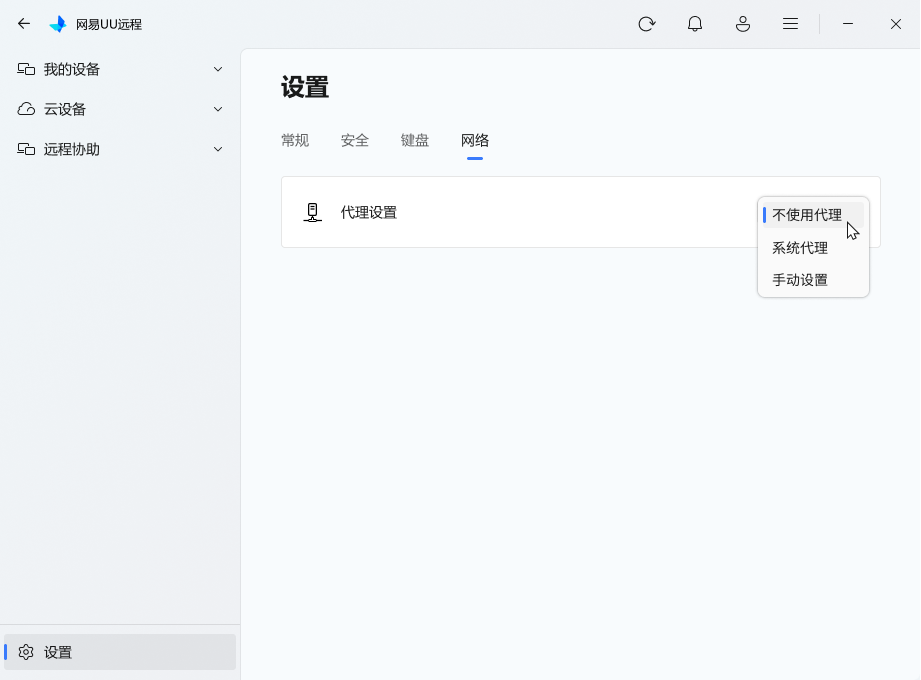Switch to the 键盘 tab
921x680 pixels.
(x=415, y=140)
